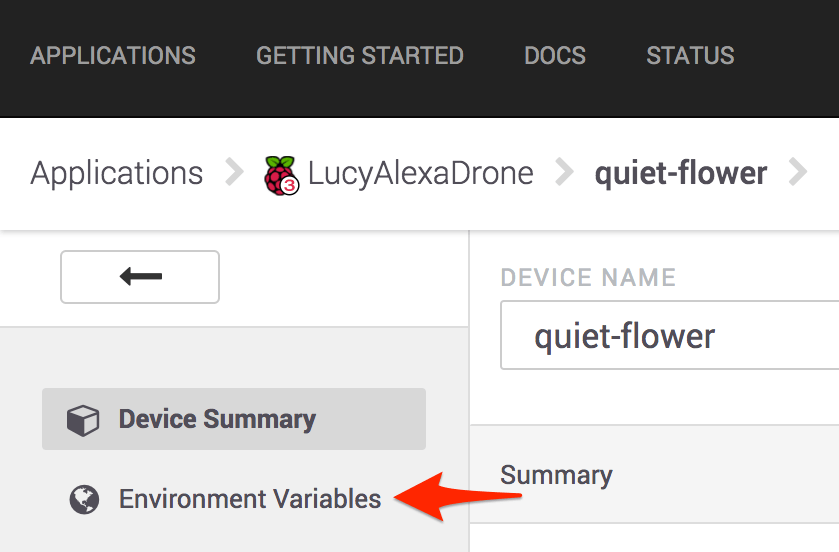Click the bold quiet-flower breadcrumb
Viewport: 839px width, 552px height.
point(681,173)
